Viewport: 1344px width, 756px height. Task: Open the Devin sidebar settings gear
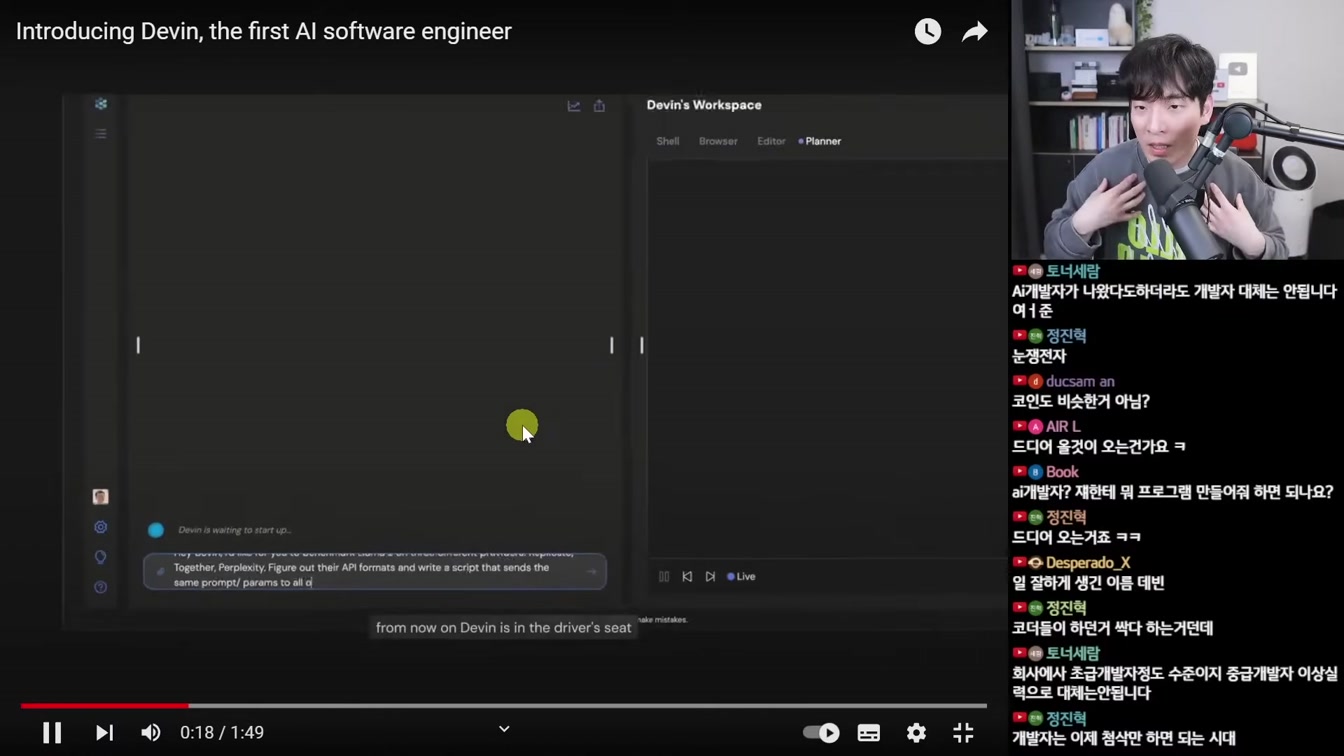point(100,527)
